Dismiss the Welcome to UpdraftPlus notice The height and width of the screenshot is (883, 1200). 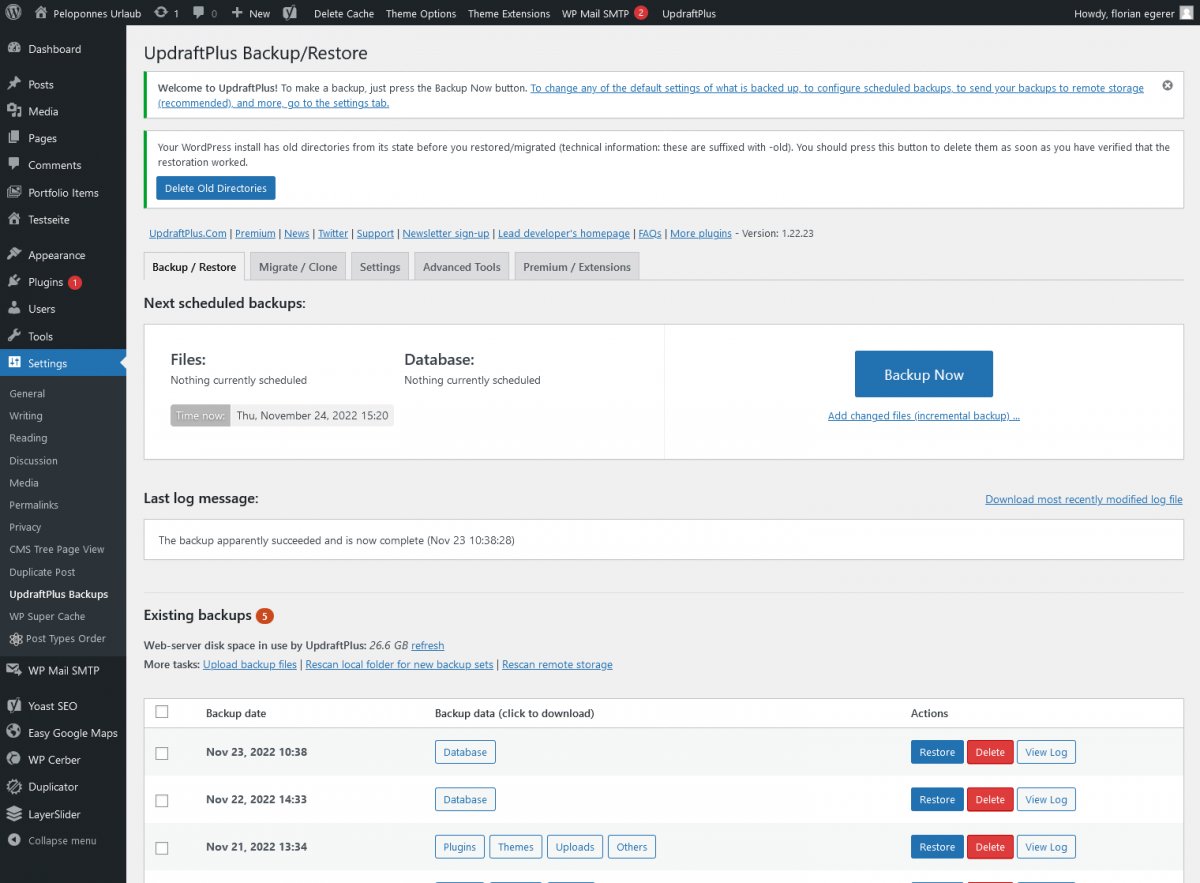tap(1167, 86)
